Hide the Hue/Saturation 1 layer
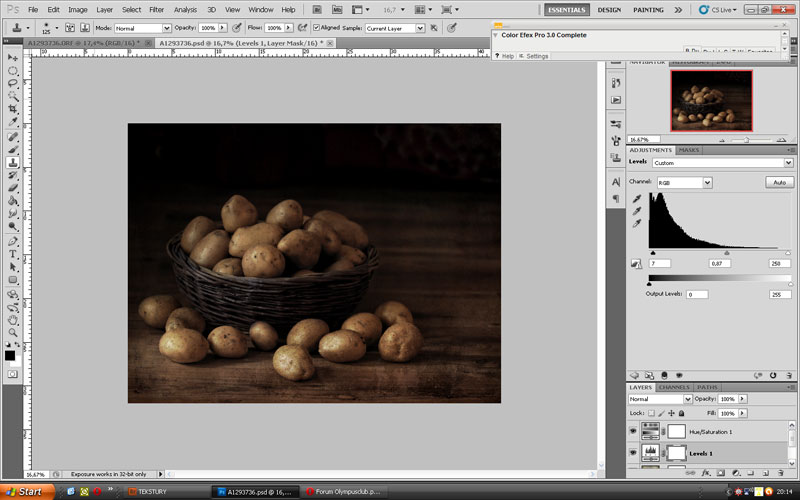 click(632, 429)
